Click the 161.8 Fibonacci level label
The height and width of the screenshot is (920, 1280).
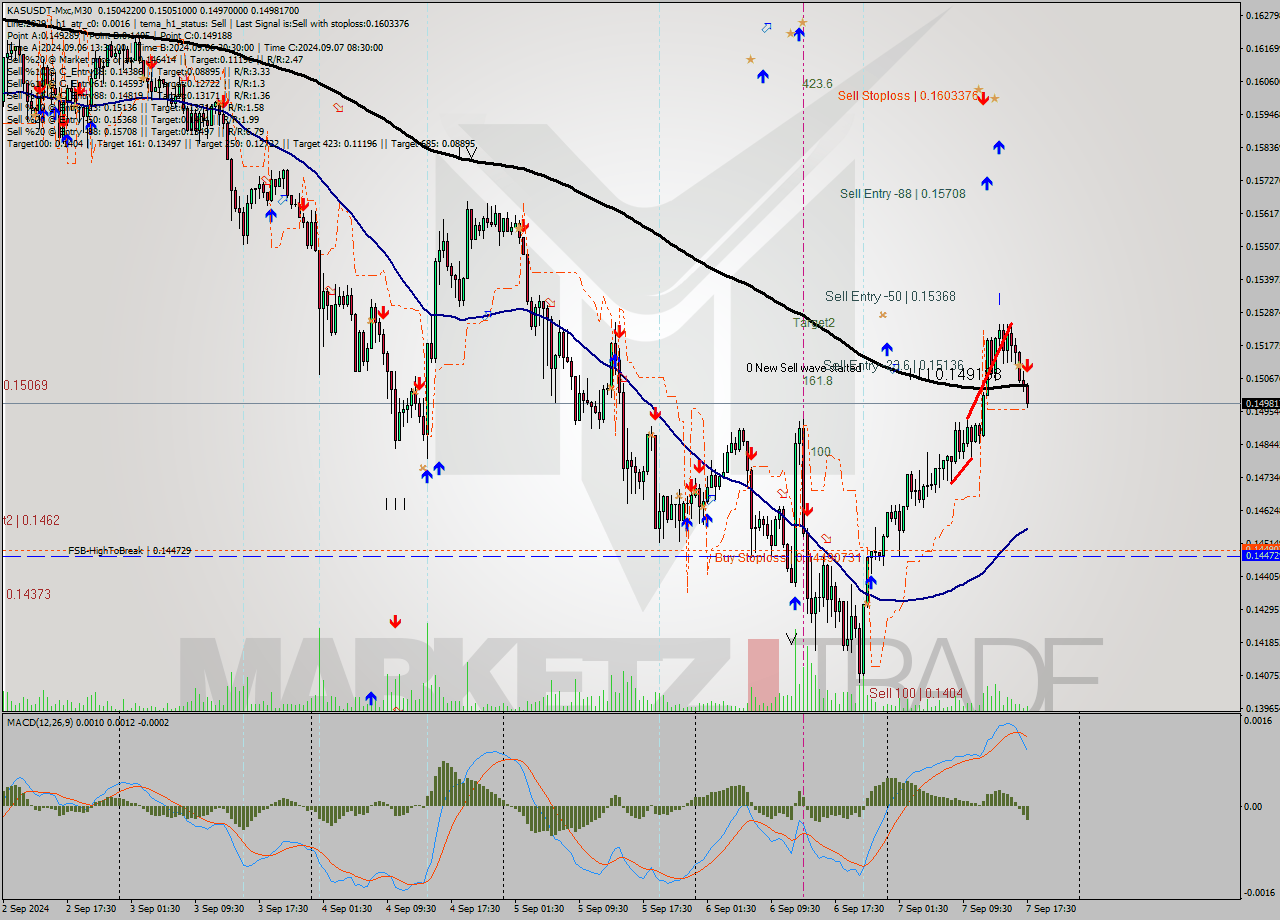pos(817,381)
